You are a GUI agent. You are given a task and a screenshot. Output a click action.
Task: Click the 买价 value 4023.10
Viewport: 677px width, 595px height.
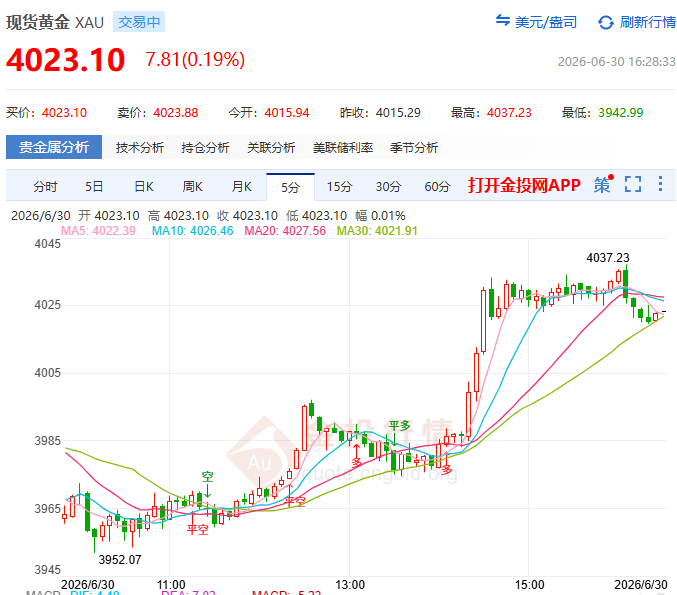(64, 113)
